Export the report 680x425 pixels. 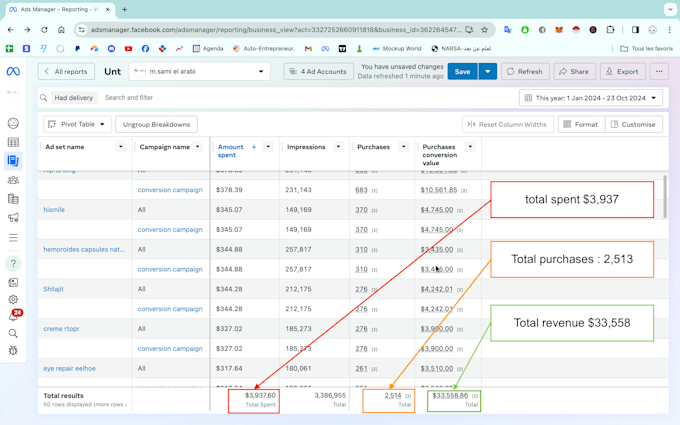point(623,72)
